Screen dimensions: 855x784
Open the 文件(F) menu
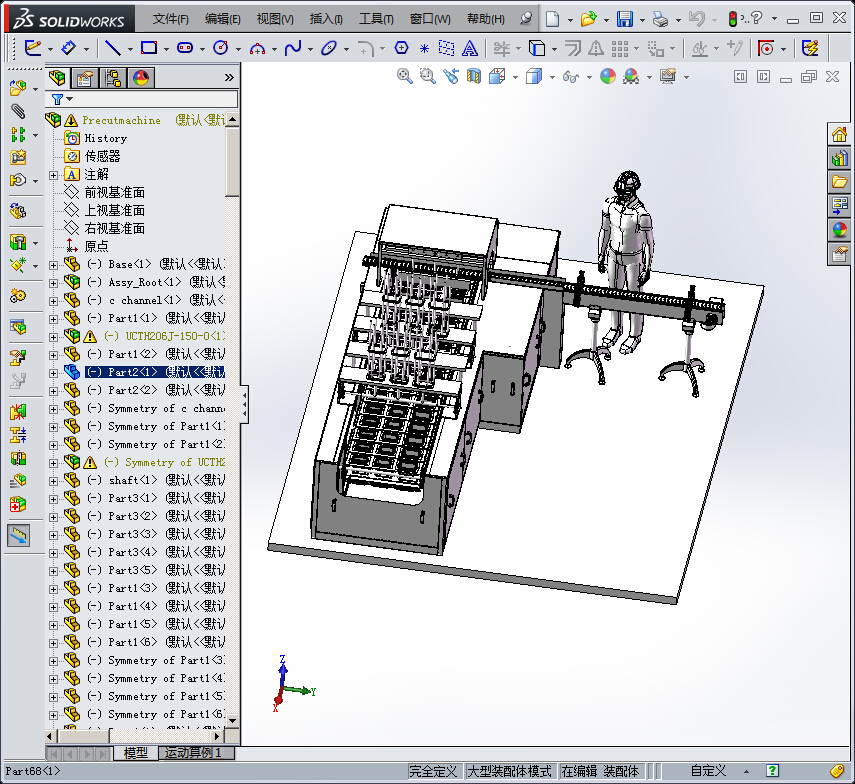pos(170,19)
